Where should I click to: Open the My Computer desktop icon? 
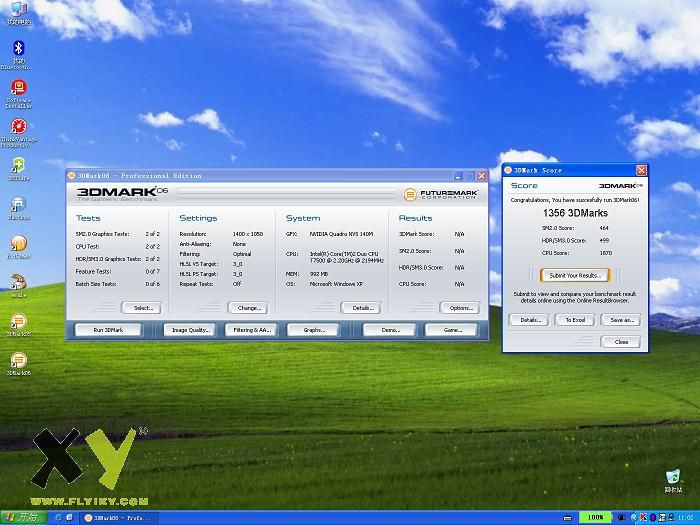click(x=18, y=12)
